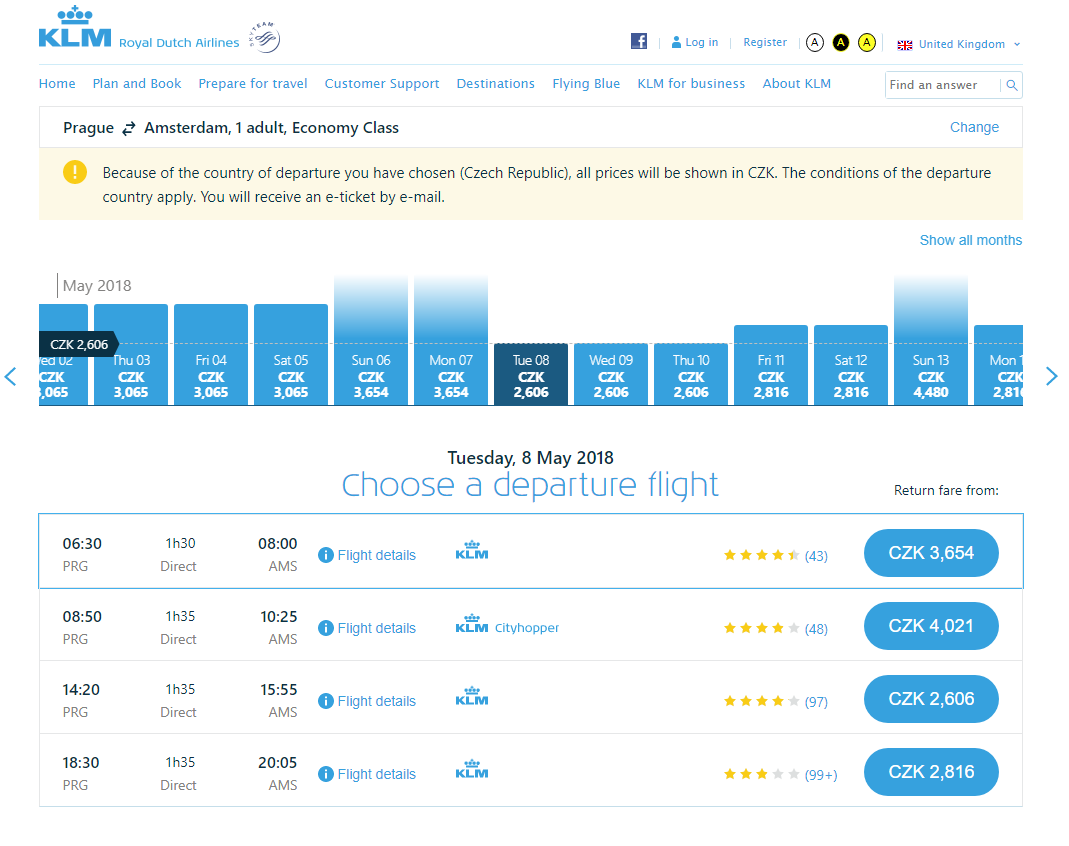Select Wed 09 date bar
The height and width of the screenshot is (846, 1069).
[x=611, y=374]
